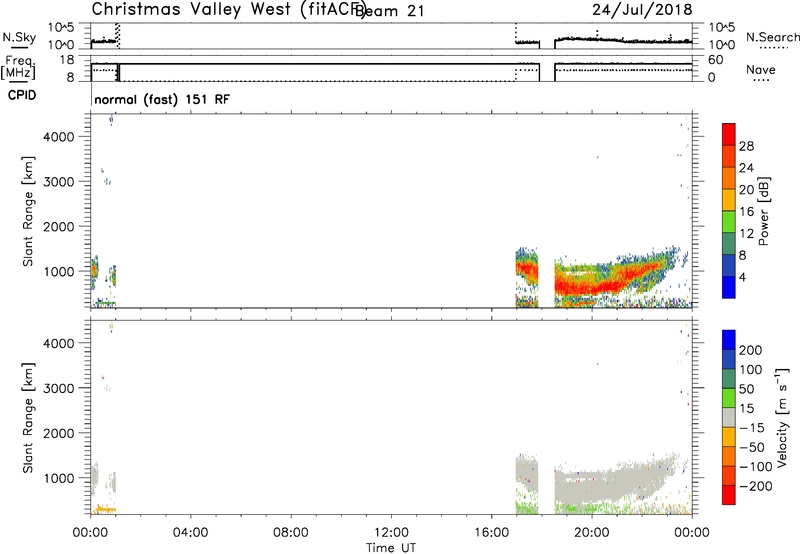This screenshot has height=554, width=800.
Task: Click 'normal (fast) 151 RF' text
Action: click(162, 99)
